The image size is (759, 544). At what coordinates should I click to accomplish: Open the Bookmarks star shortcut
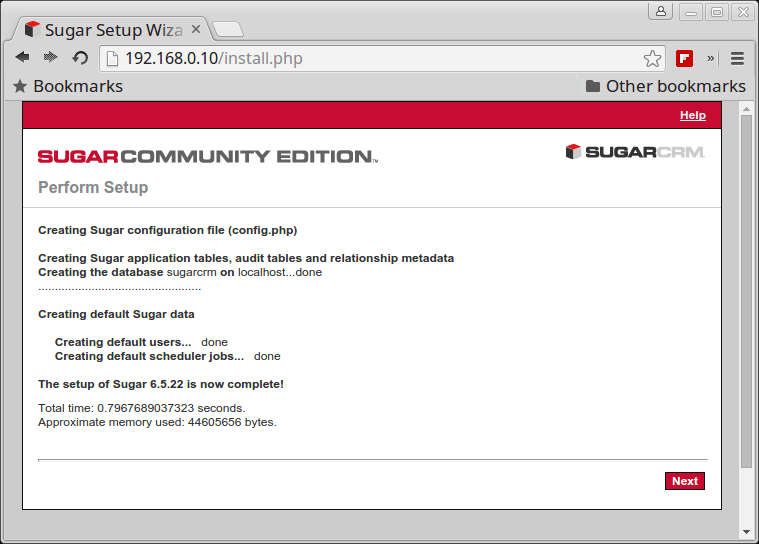(x=68, y=86)
